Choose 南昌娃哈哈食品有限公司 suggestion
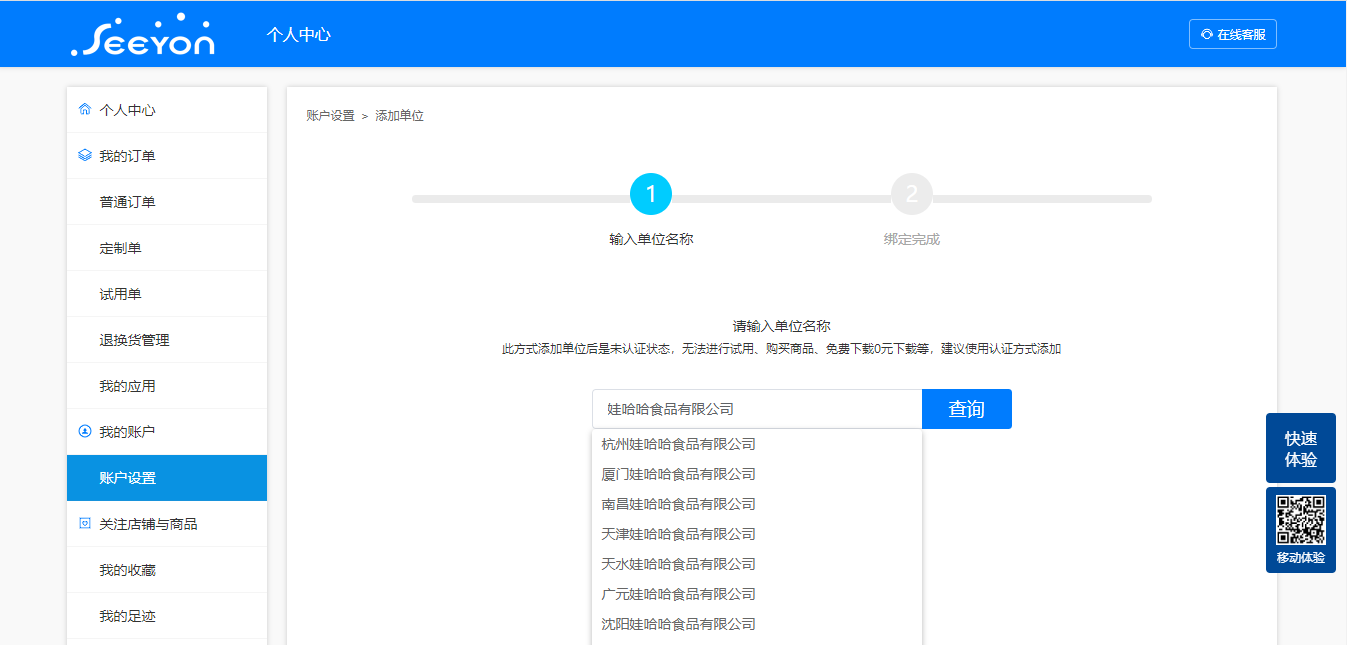This screenshot has width=1347, height=645. pos(757,504)
